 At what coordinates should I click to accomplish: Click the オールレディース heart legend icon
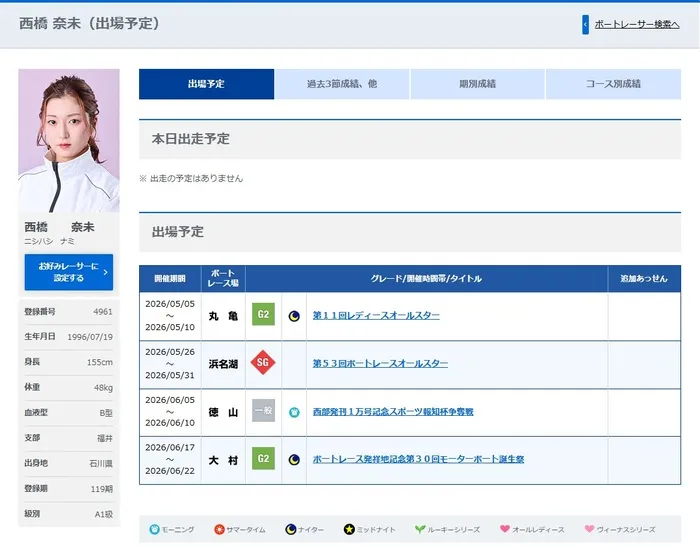(x=505, y=529)
